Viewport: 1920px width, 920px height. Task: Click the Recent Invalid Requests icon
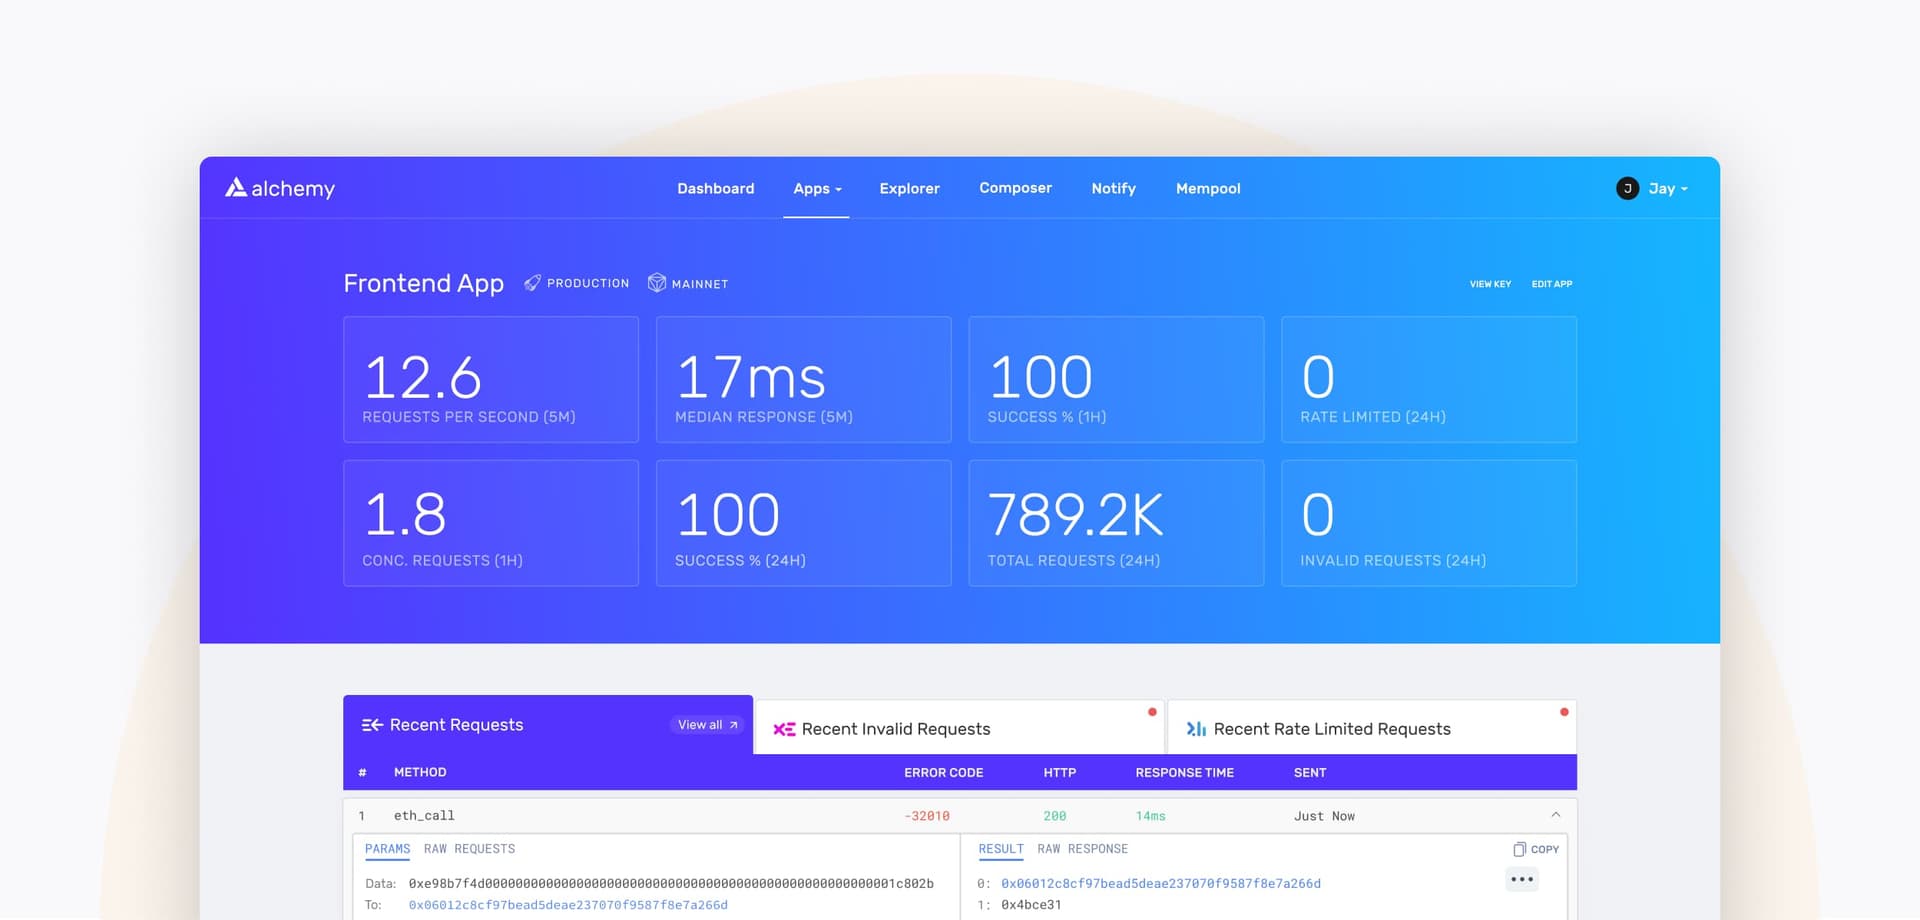(784, 730)
